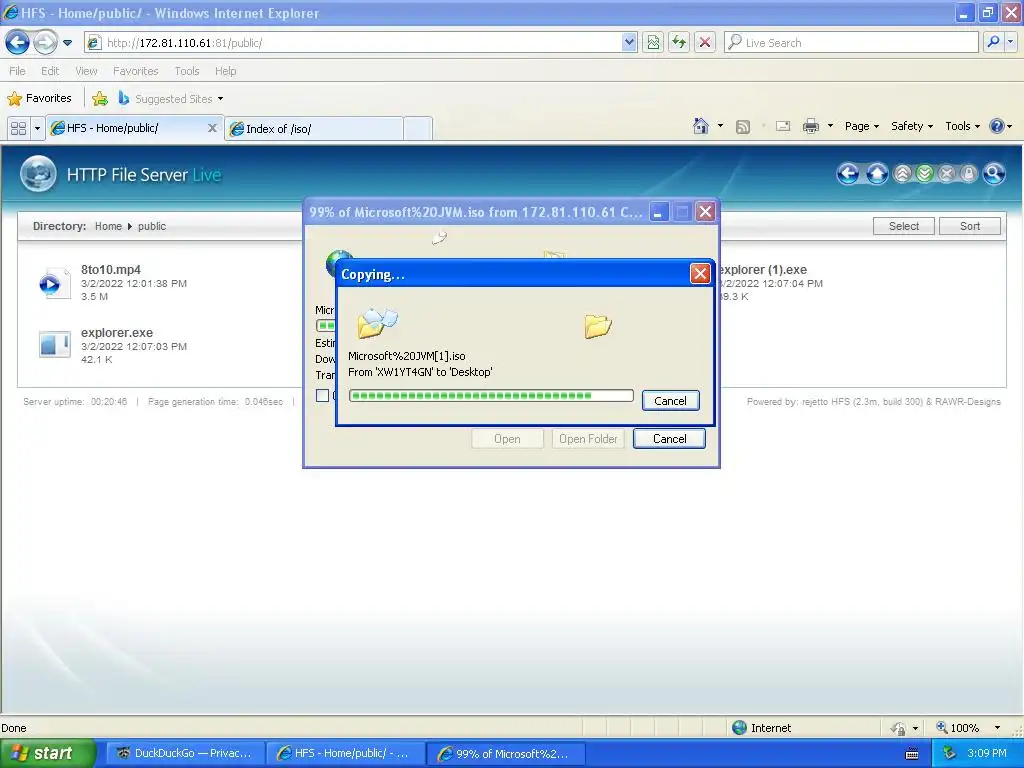Toggle Compatibility View icon
The image size is (1024, 768).
[x=653, y=43]
